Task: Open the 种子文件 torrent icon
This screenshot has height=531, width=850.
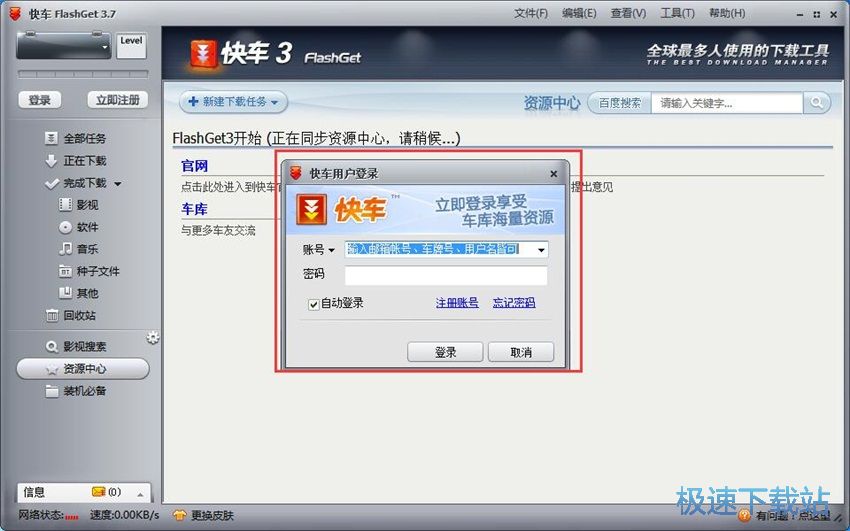Action: click(x=65, y=271)
